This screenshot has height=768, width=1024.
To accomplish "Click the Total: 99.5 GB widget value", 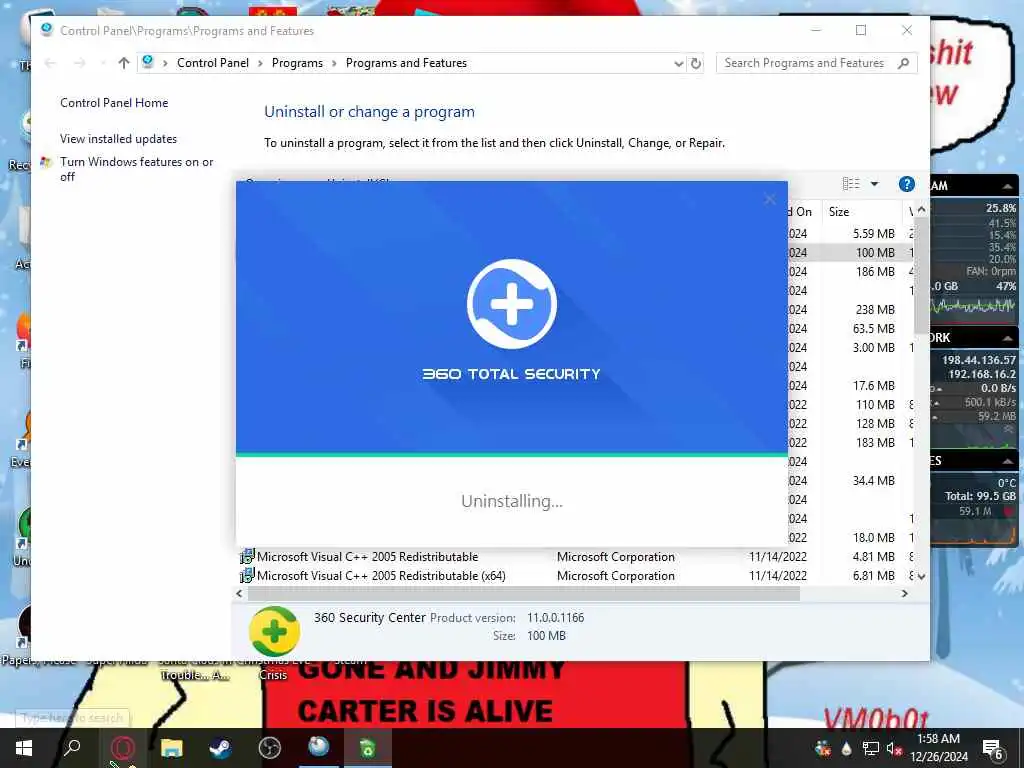I will (x=980, y=496).
